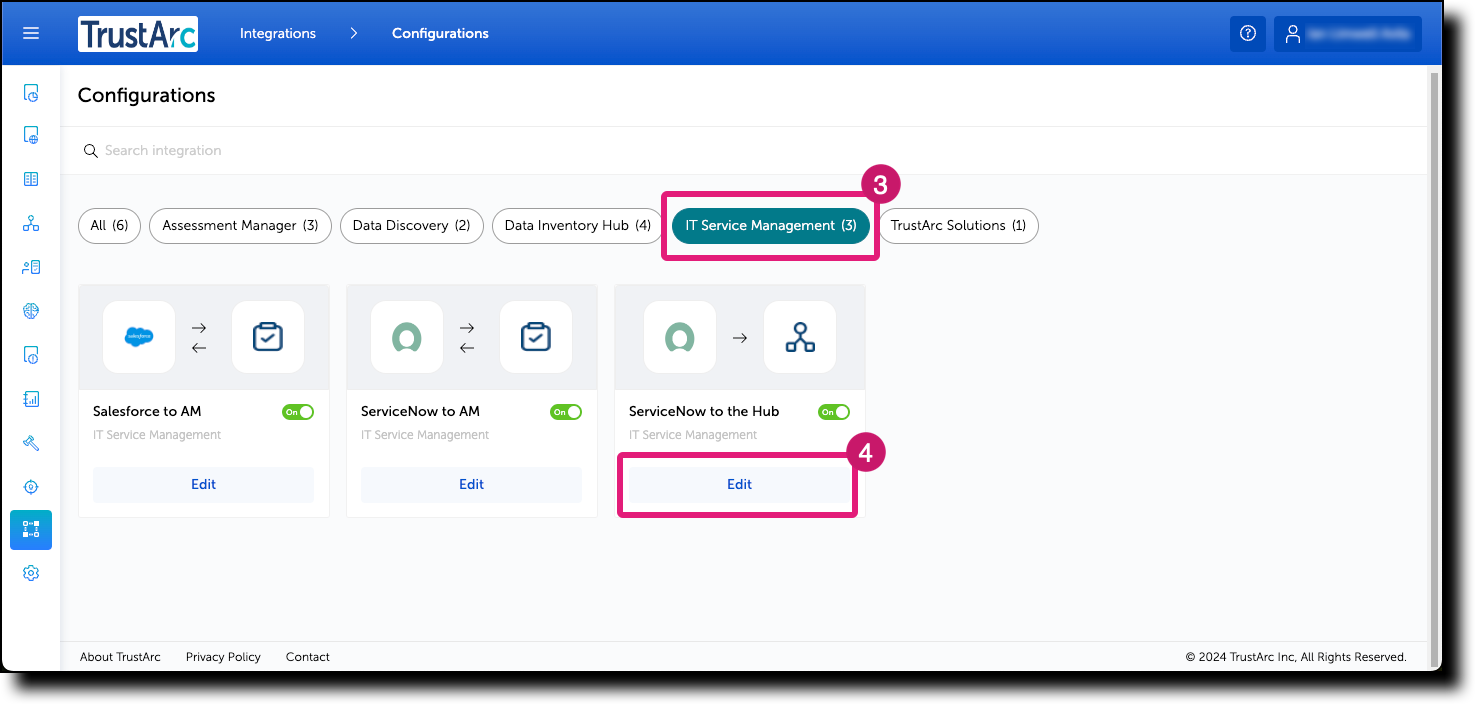Click the TrustArc logo
This screenshot has width=1475, height=704.
[x=137, y=33]
